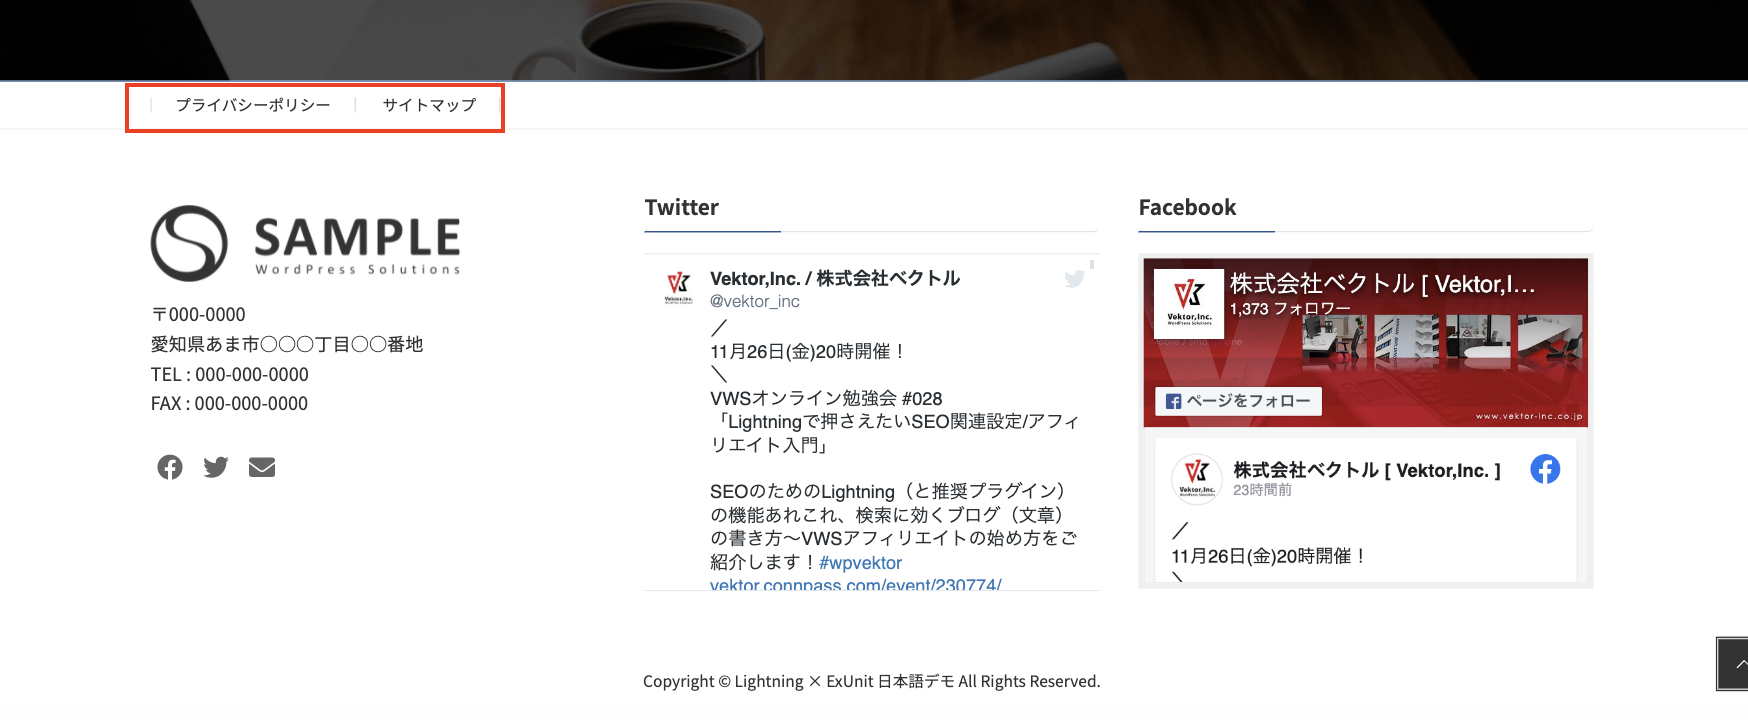Screen dimensions: 1748x720
Task: Click Vektor,Inc. / 株式会社ベクトル tweet author name
Action: pyautogui.click(x=835, y=278)
